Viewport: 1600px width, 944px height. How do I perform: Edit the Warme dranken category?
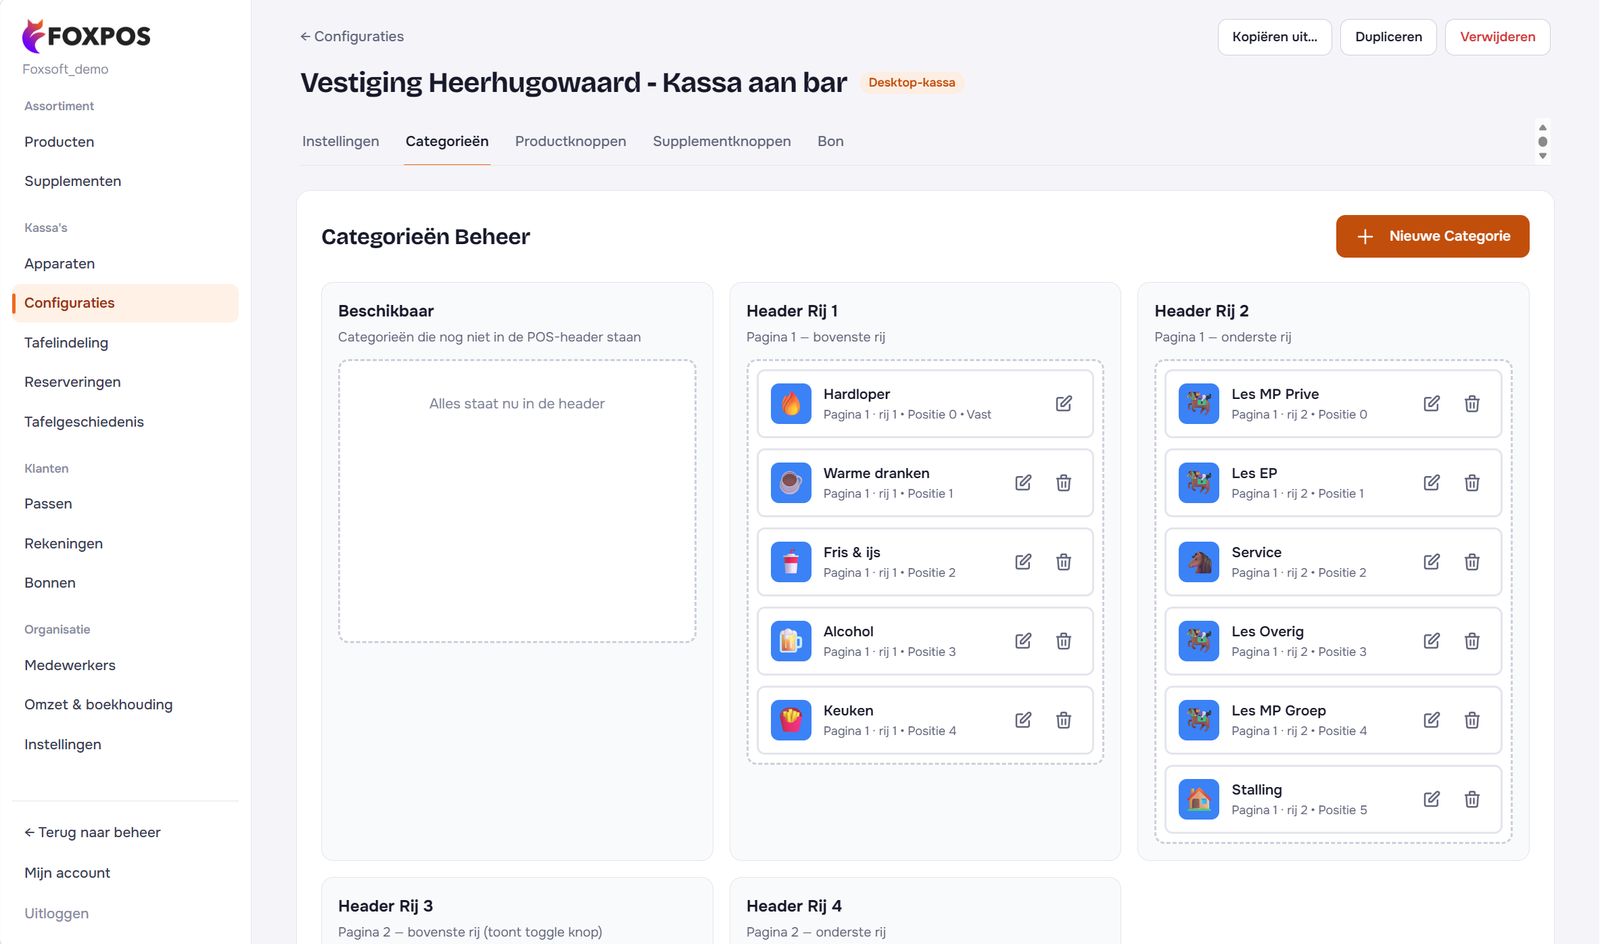(x=1023, y=483)
